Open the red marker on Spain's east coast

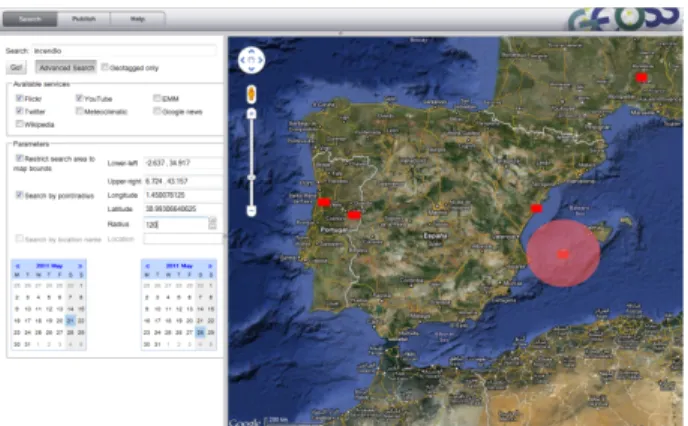coord(536,208)
